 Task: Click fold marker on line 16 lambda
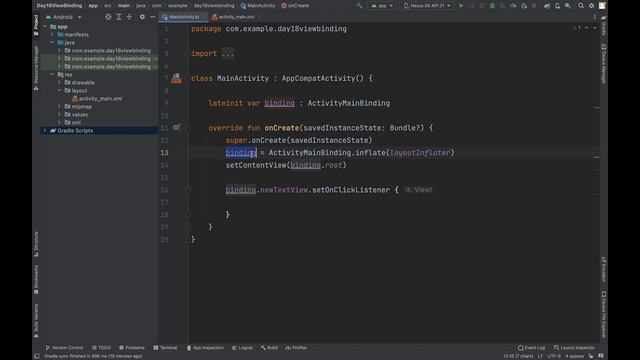(188, 189)
